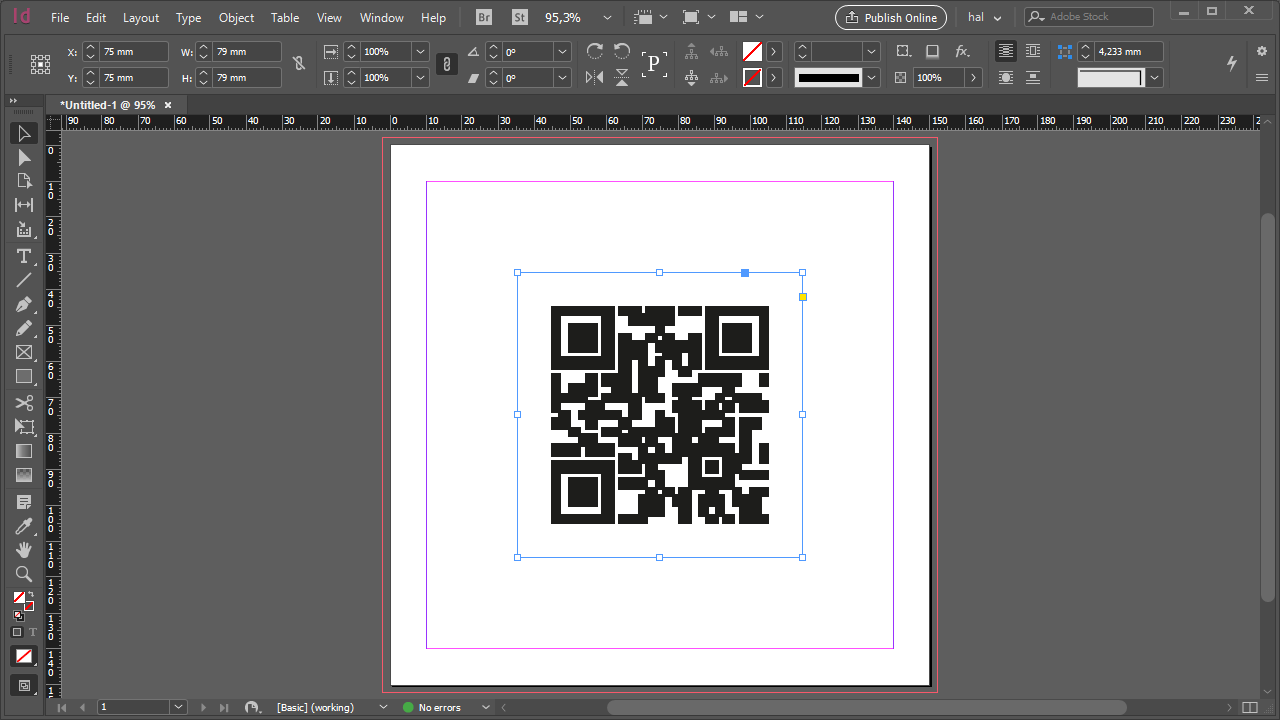Open the File menu
Image resolution: width=1280 pixels, height=720 pixels.
click(60, 18)
